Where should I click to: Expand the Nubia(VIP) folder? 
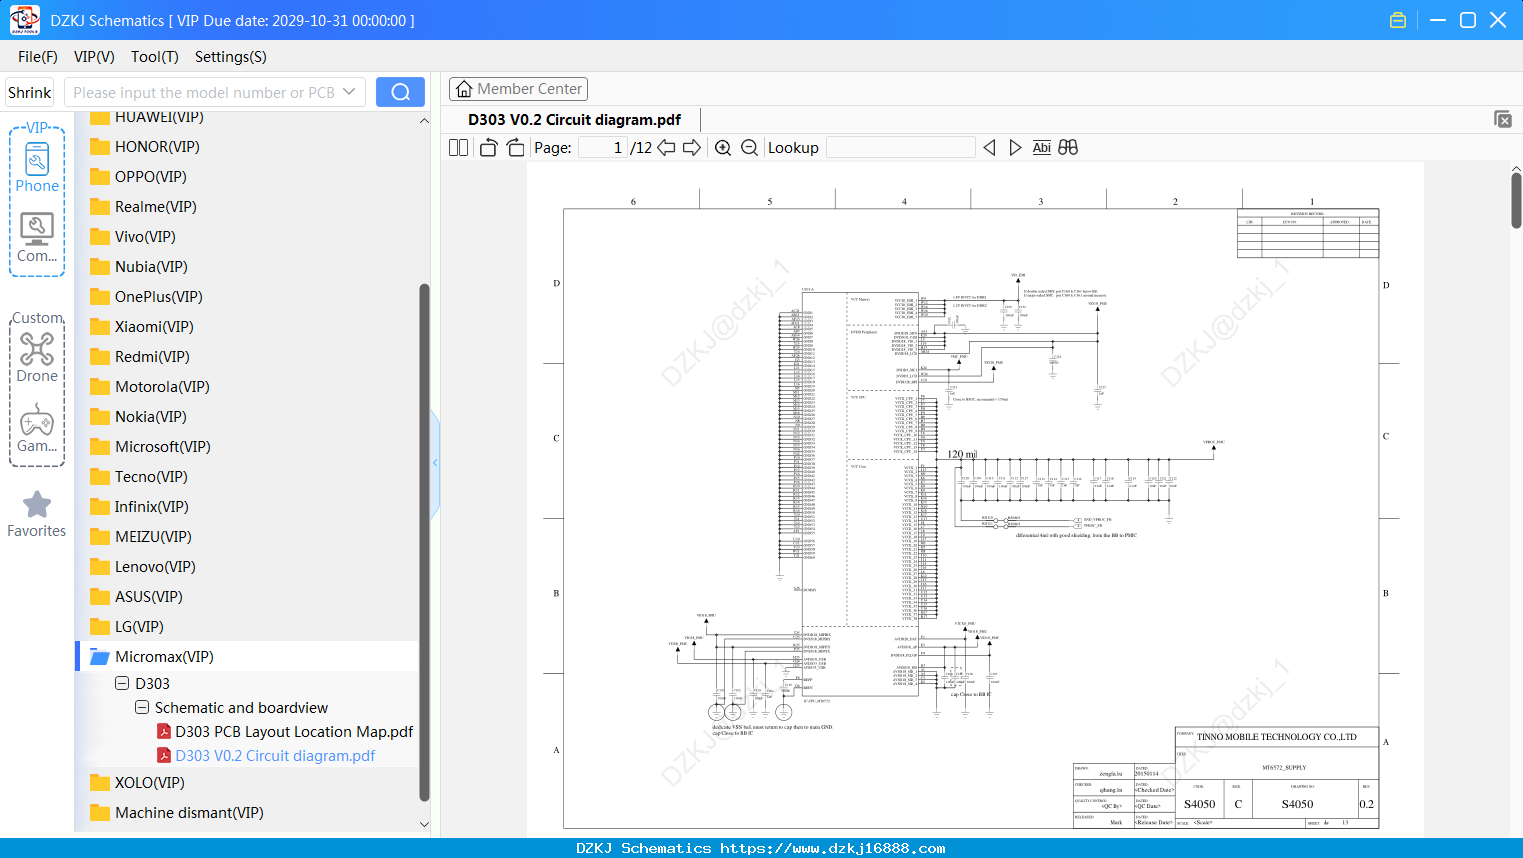pos(139,267)
